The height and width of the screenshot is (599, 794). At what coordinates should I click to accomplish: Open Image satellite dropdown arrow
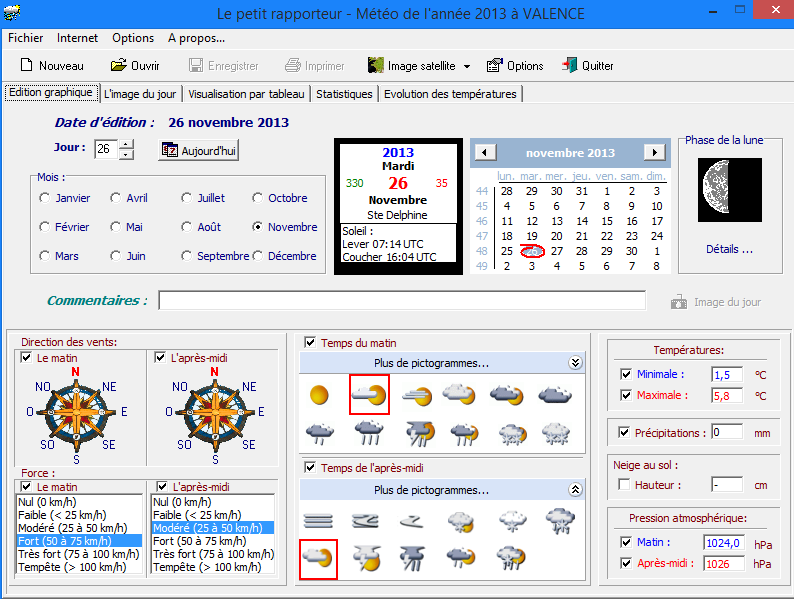pos(467,66)
